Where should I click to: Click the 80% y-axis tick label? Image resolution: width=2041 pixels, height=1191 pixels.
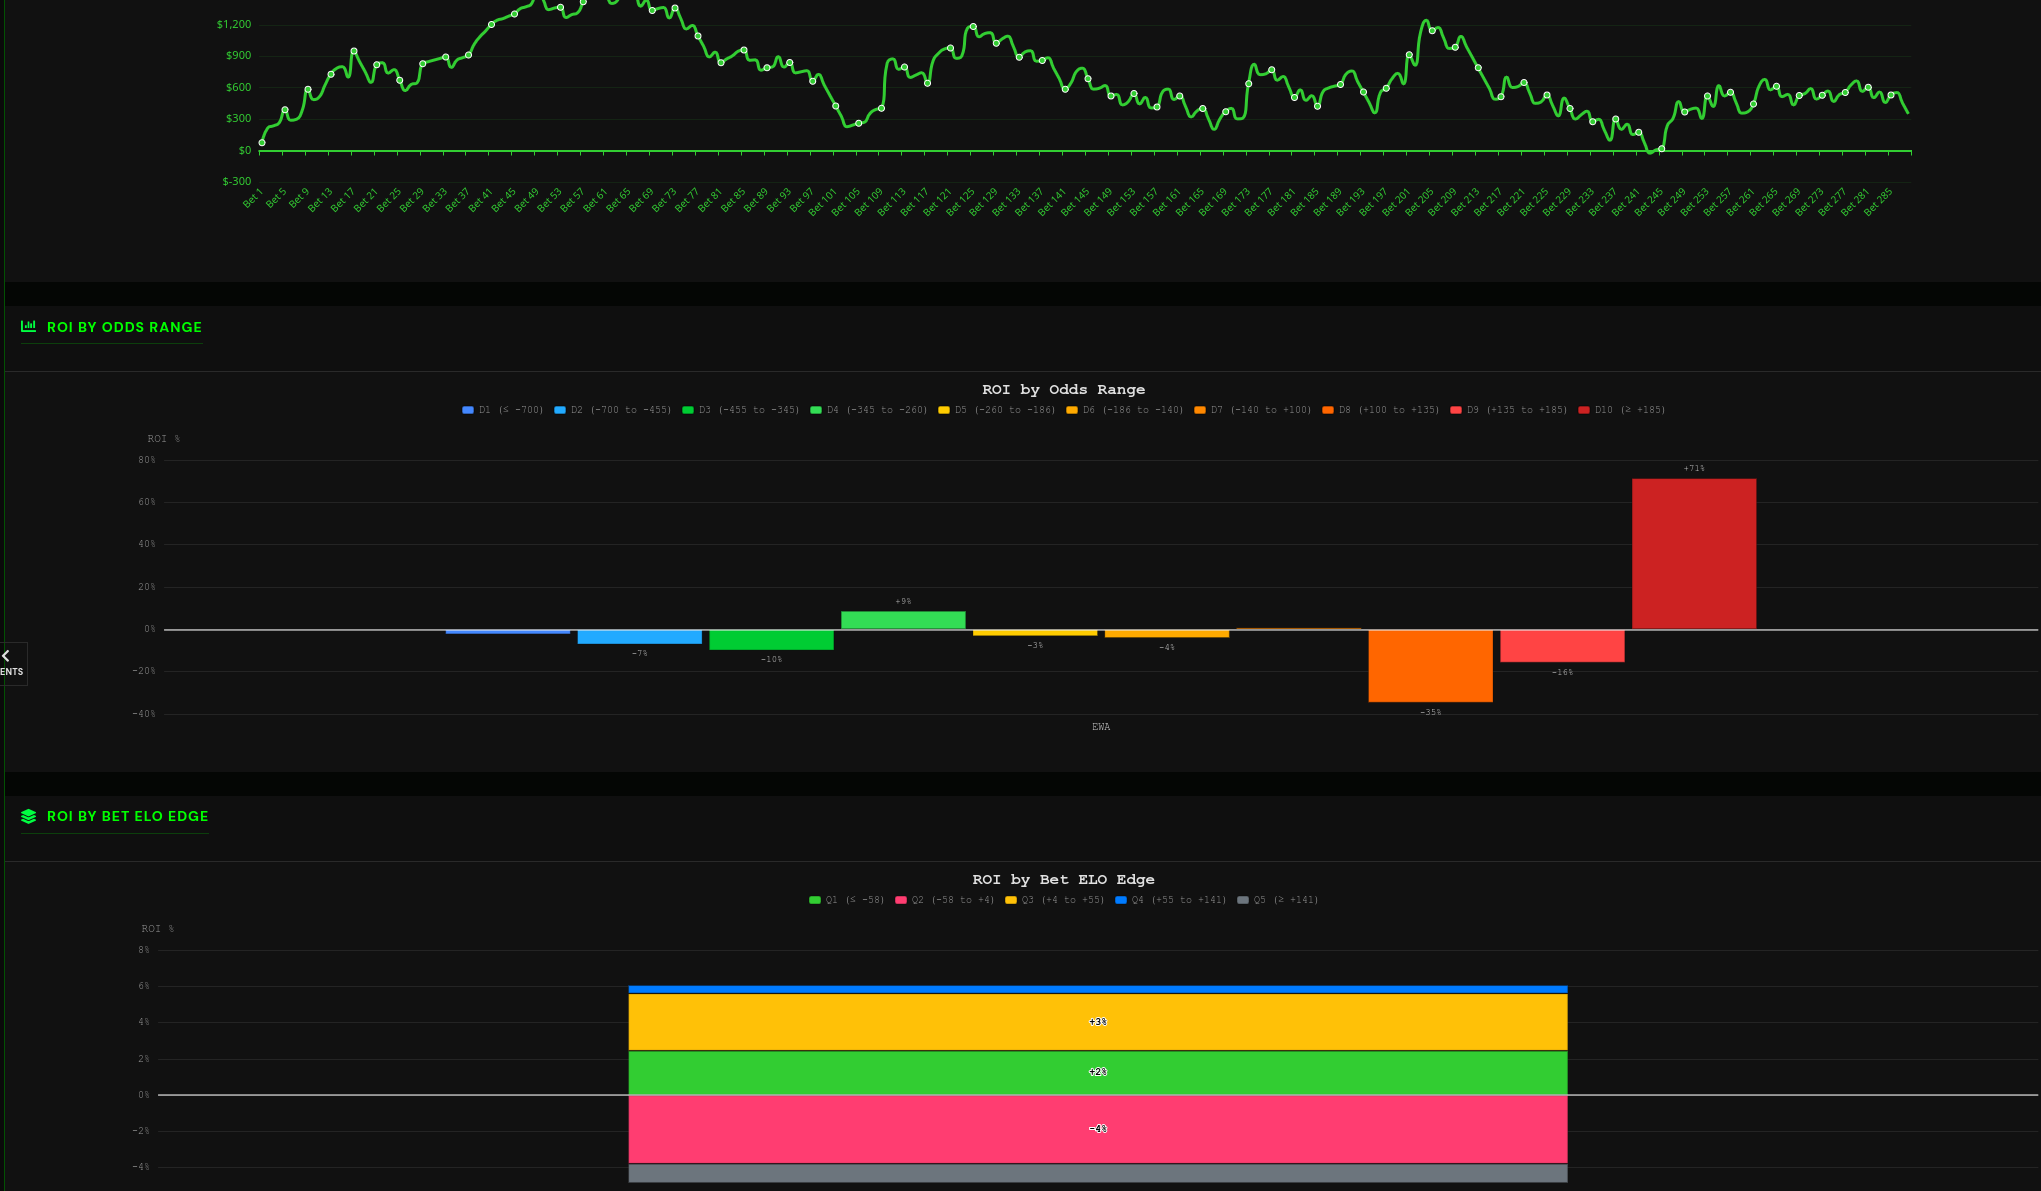(x=147, y=460)
